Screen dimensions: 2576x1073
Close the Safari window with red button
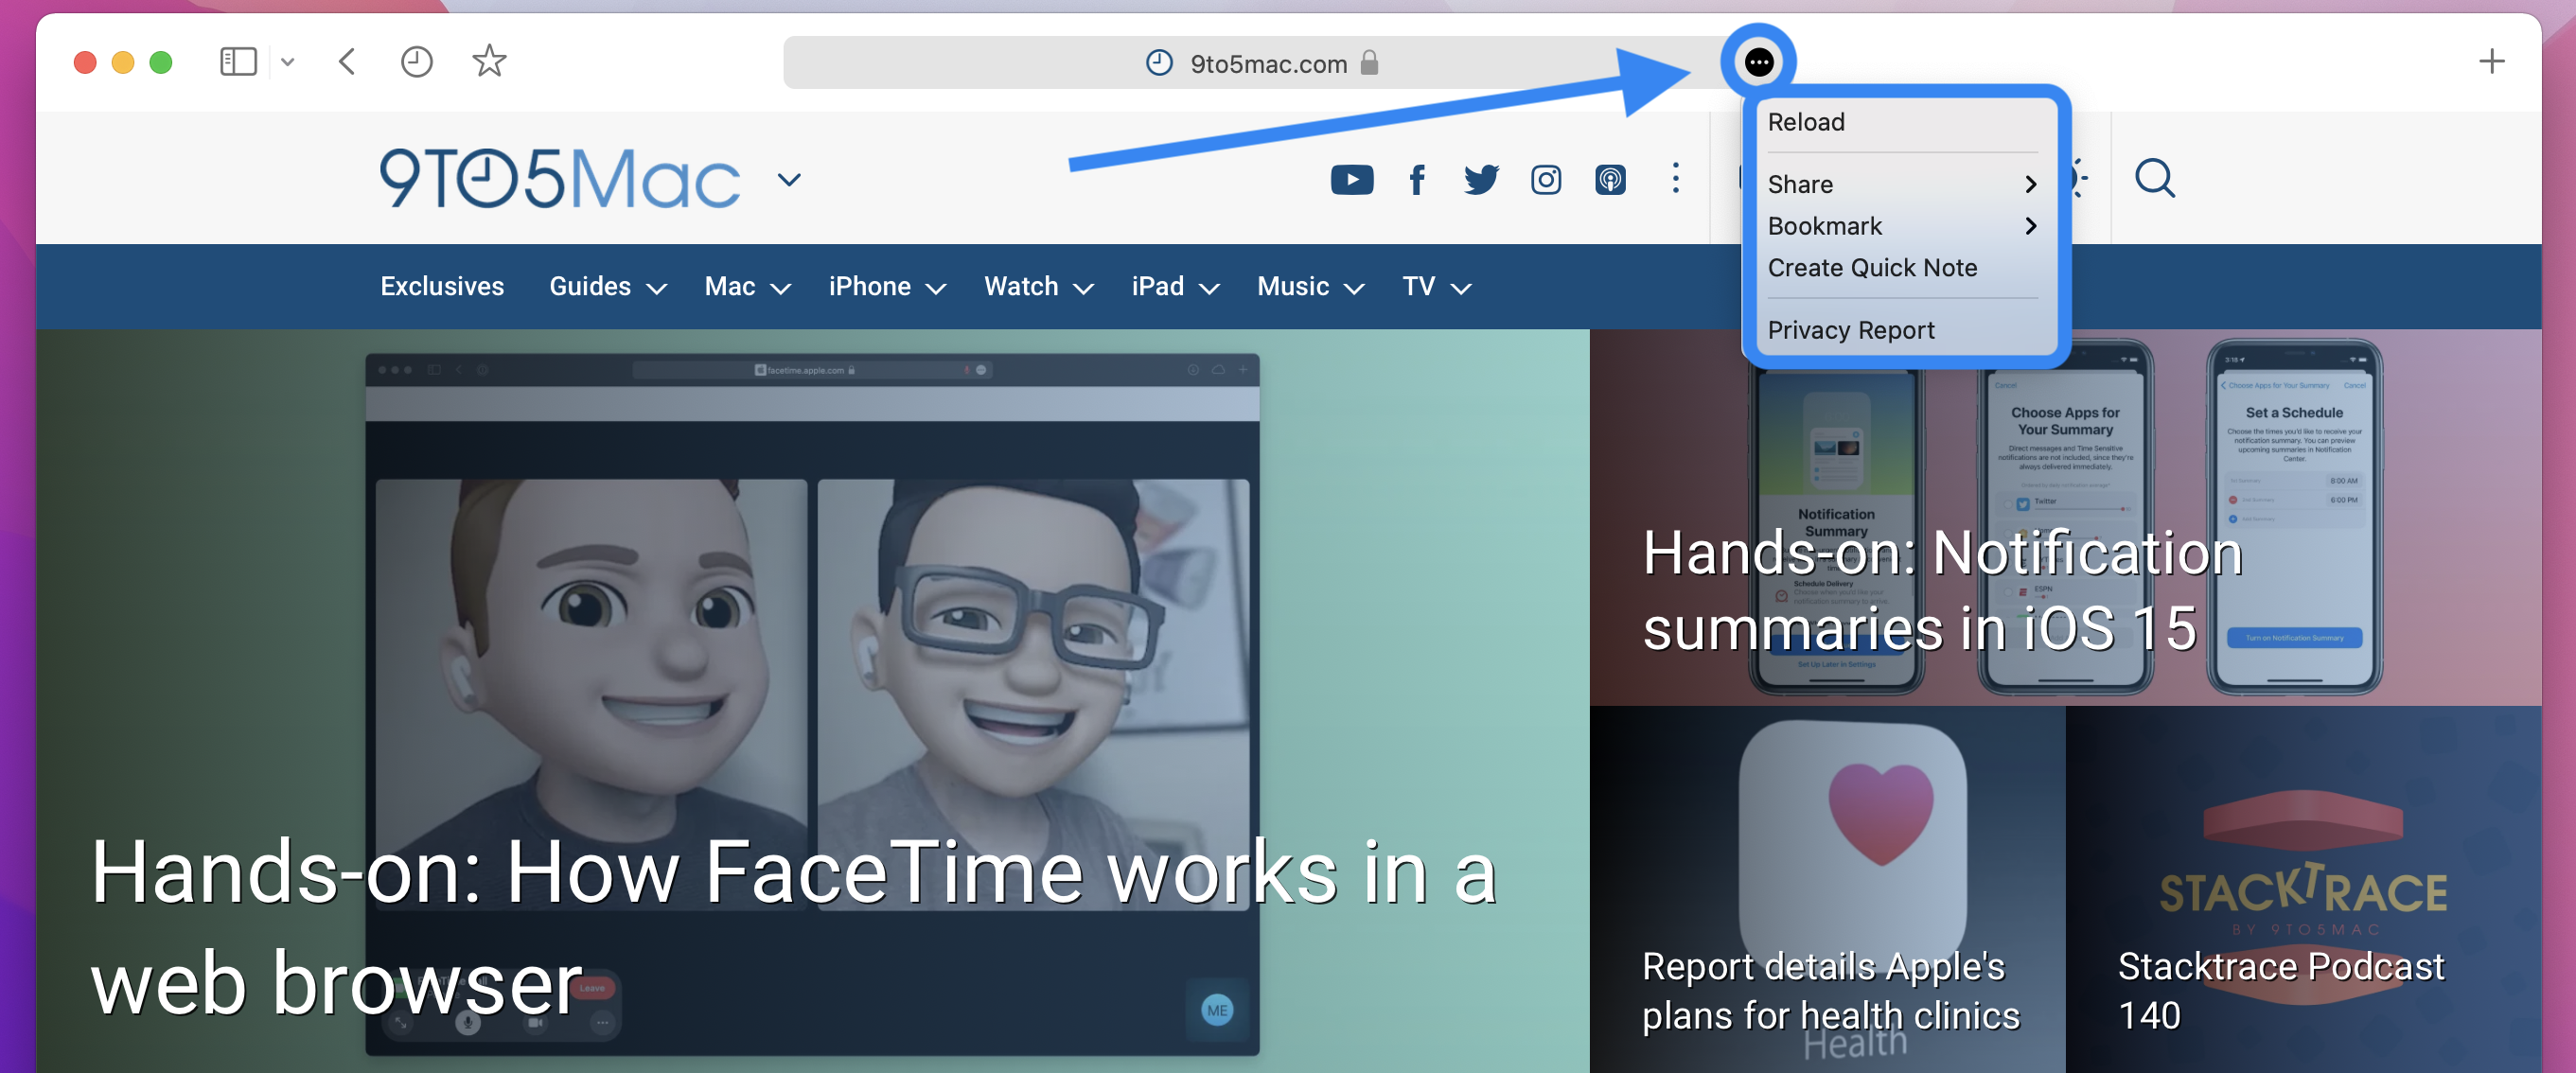pyautogui.click(x=85, y=63)
